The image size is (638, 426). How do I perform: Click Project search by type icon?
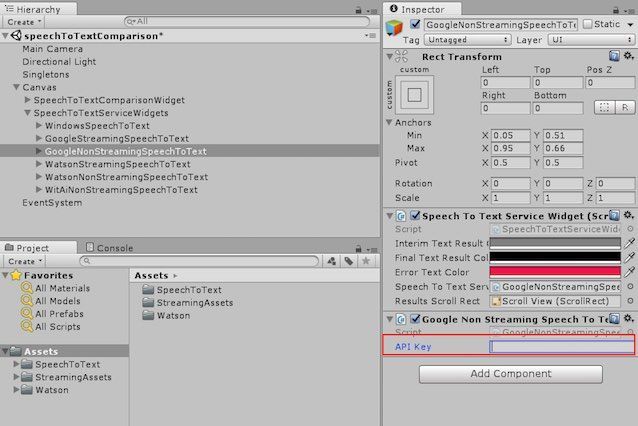click(x=332, y=261)
